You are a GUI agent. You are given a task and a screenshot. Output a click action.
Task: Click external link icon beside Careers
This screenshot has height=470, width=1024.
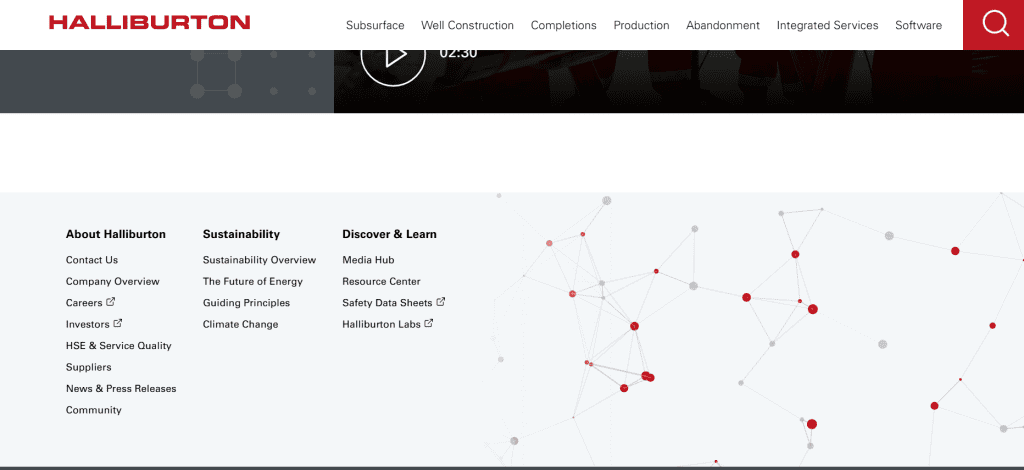point(111,302)
